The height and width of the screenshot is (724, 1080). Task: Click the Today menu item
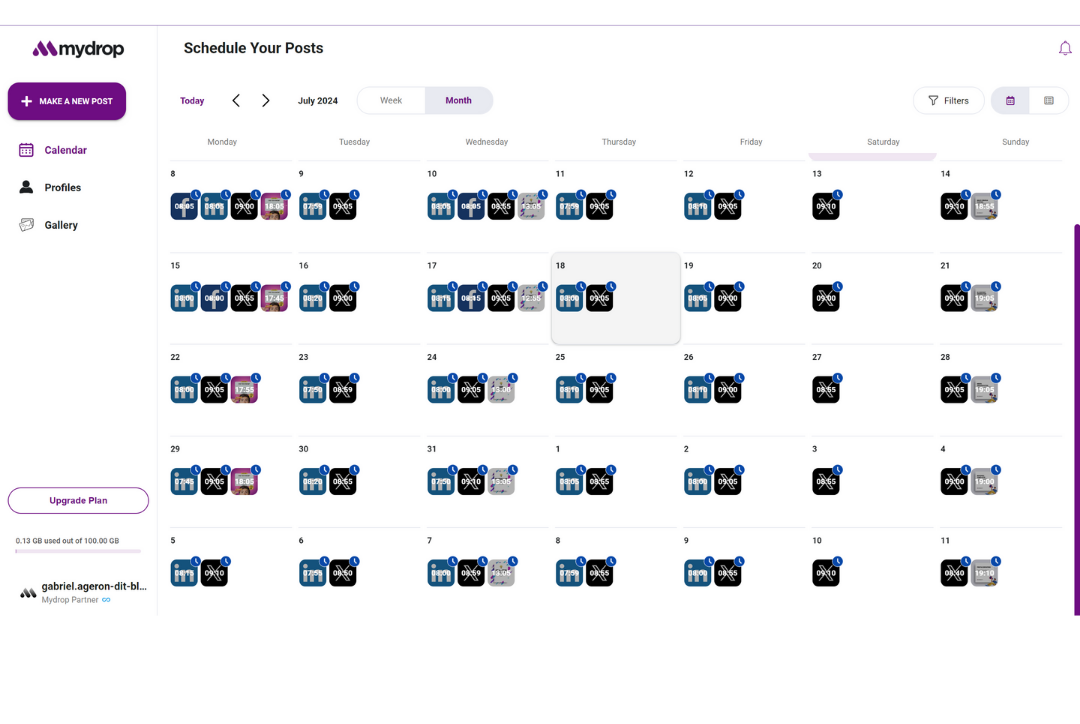[x=192, y=100]
